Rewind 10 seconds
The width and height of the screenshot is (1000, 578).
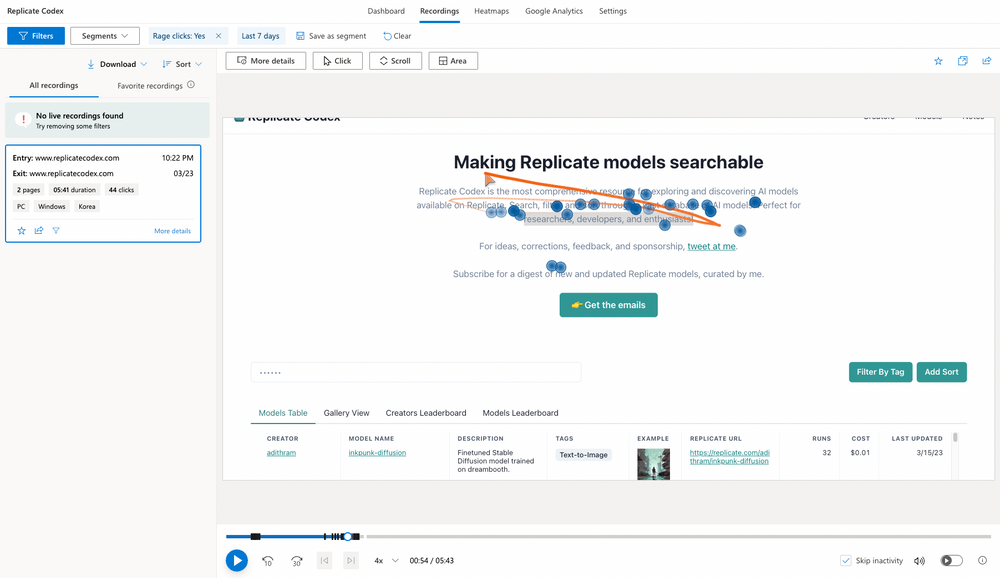[268, 561]
